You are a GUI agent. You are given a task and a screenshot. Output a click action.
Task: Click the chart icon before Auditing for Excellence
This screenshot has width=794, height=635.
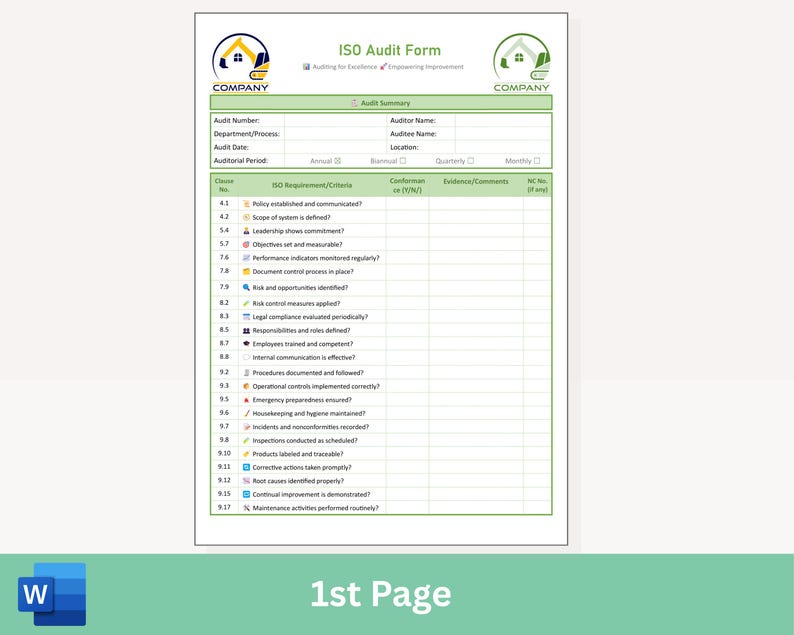coord(306,66)
